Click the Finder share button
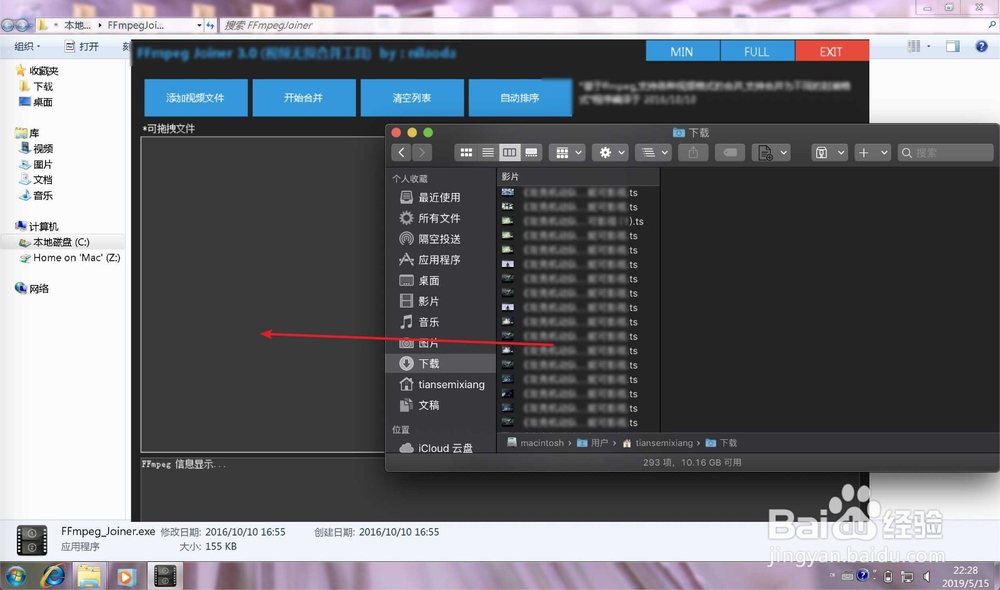The height and width of the screenshot is (590, 1000). [x=693, y=152]
